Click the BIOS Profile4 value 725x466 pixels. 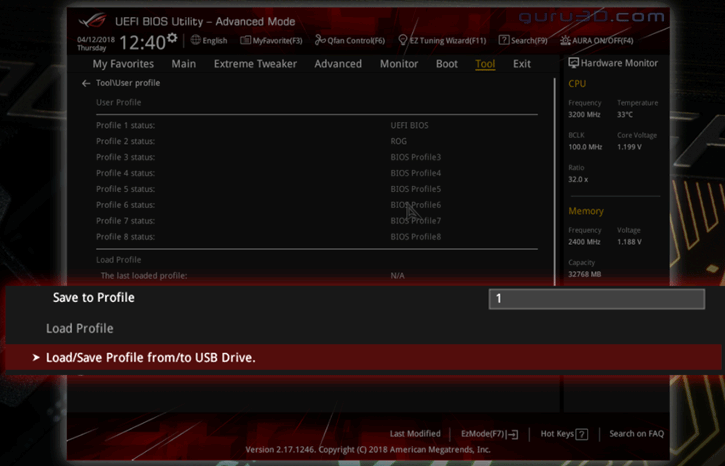point(416,173)
